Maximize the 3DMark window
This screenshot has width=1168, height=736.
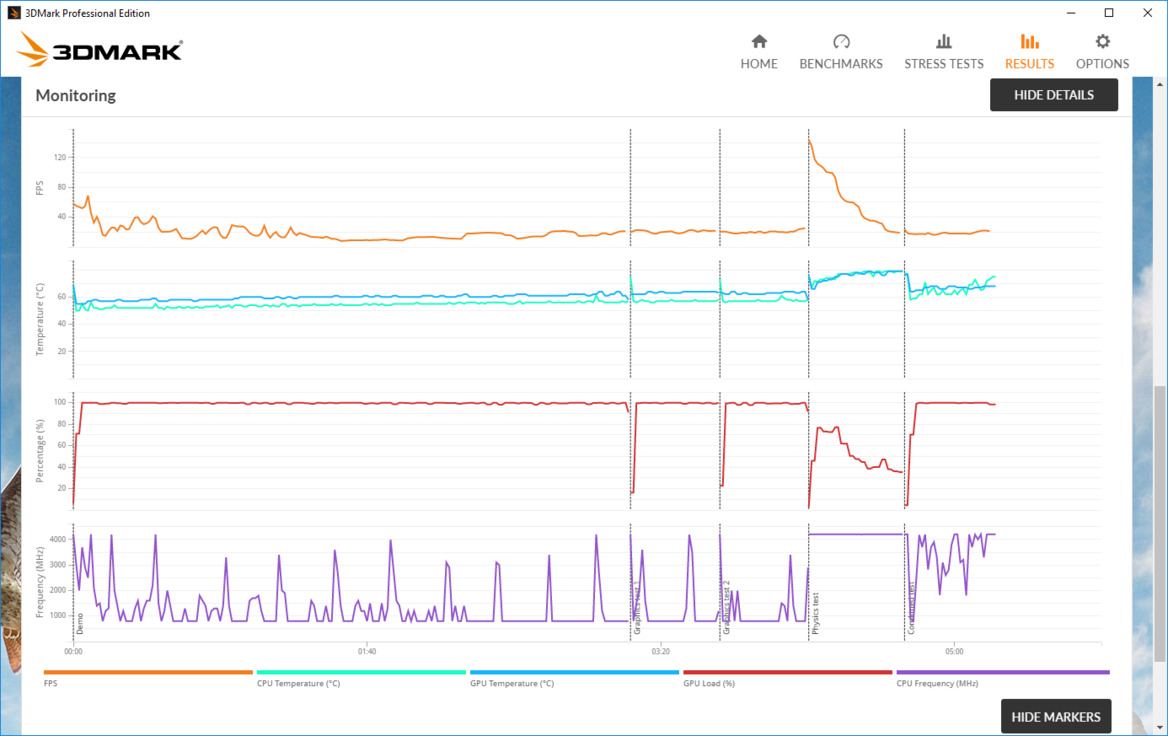1108,13
